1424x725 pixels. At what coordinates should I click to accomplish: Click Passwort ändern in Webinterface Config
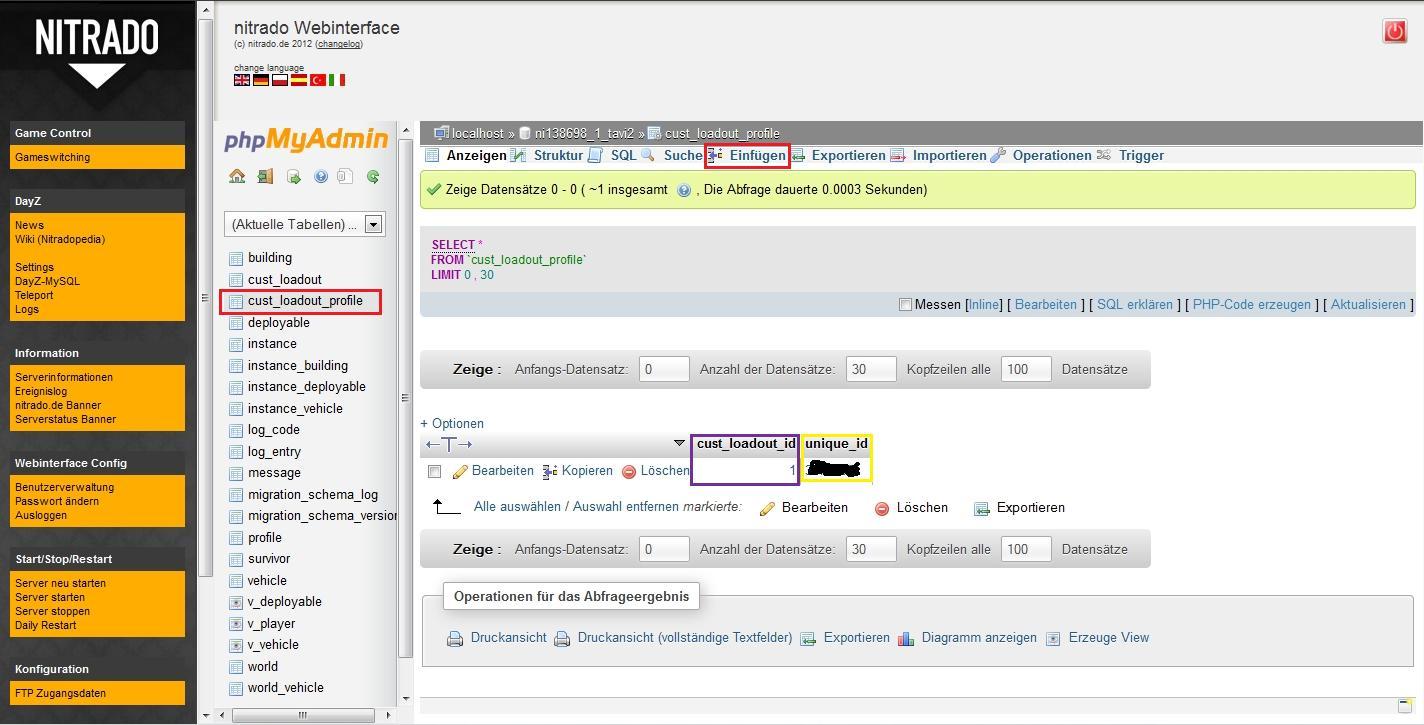56,501
